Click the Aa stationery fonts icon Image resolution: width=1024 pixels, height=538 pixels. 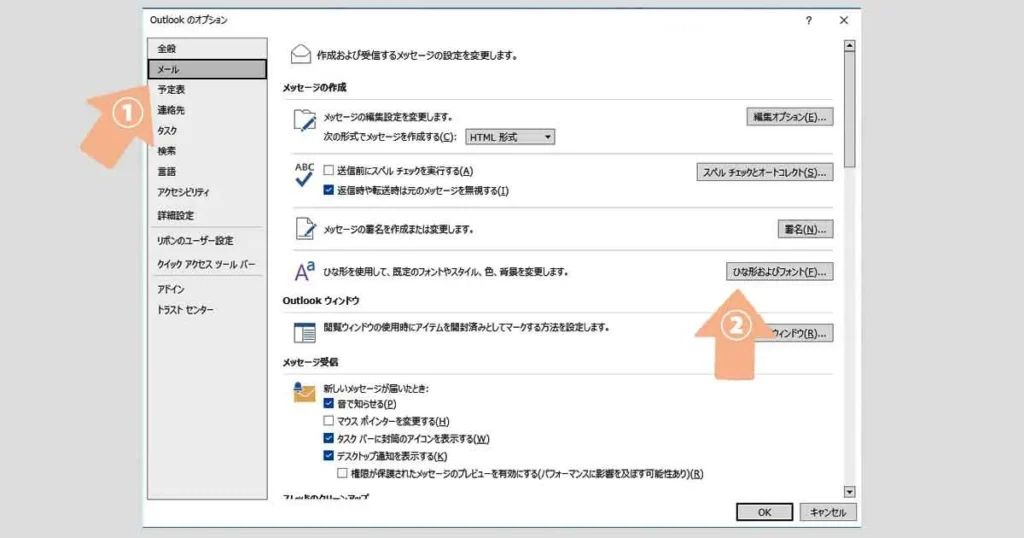tap(304, 271)
